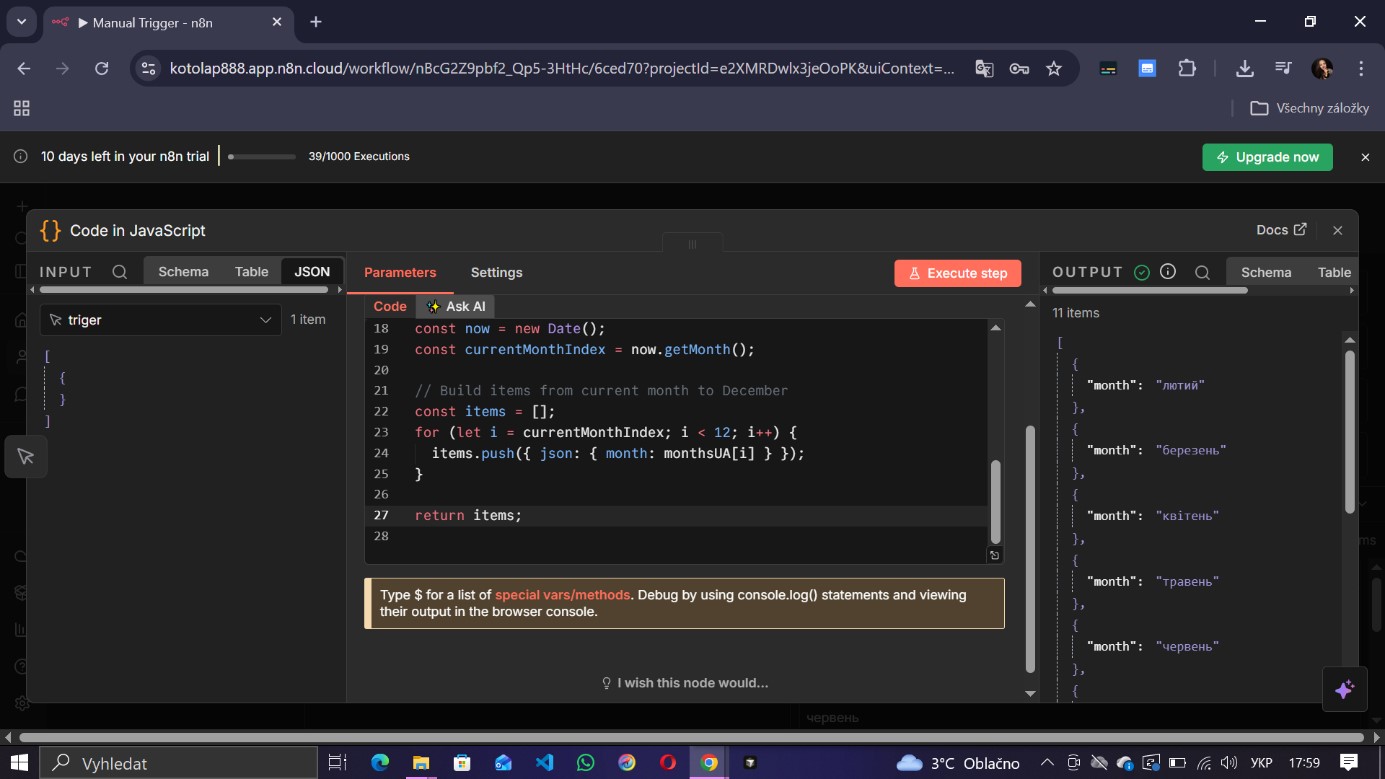The image size is (1385, 779).
Task: Switch INPUT view to Schema
Action: click(183, 271)
